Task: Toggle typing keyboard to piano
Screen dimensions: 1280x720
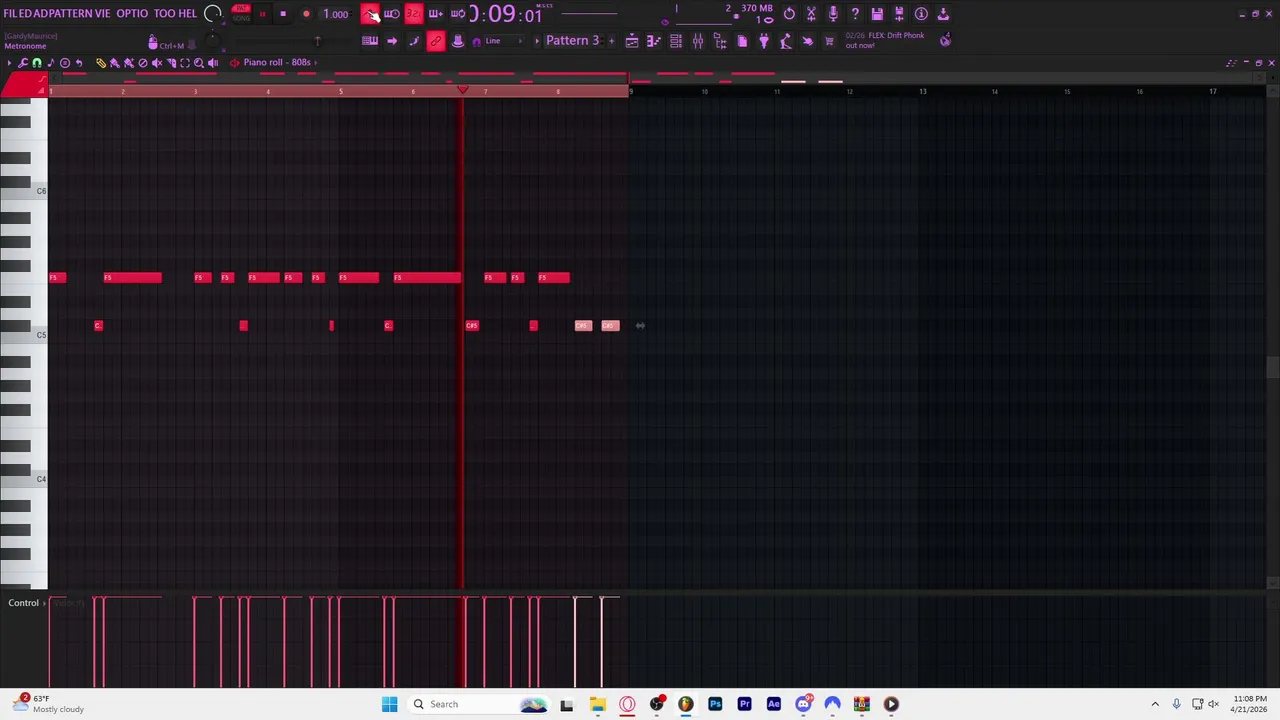Action: coord(370,41)
